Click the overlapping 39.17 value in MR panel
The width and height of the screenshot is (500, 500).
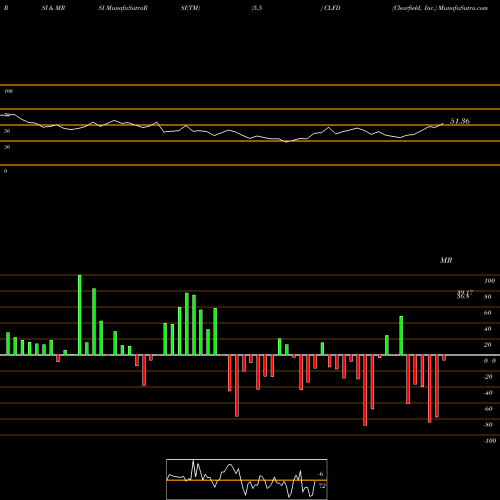tap(465, 294)
